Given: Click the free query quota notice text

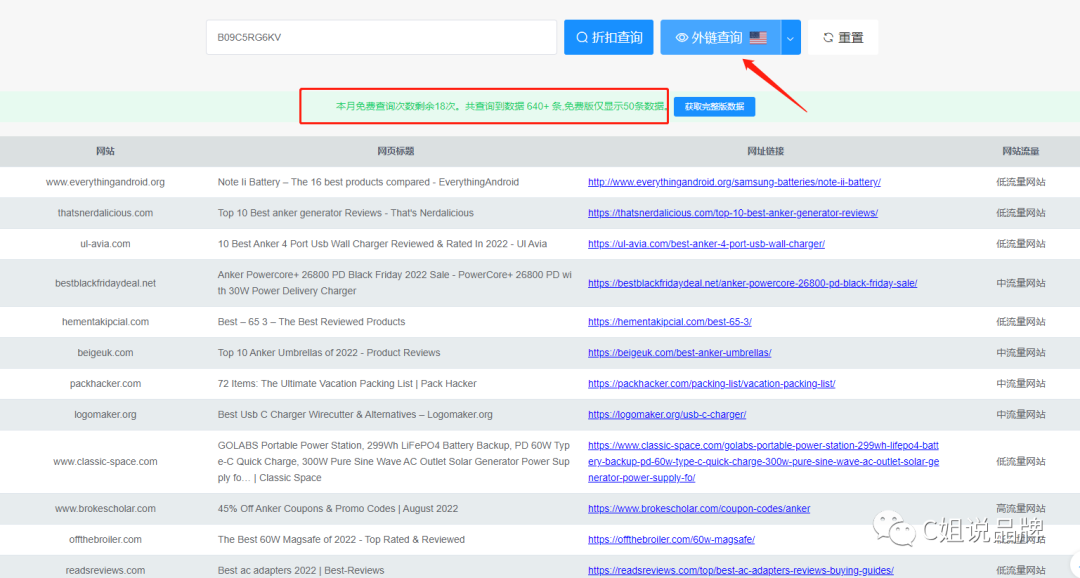Looking at the screenshot, I should point(501,107).
